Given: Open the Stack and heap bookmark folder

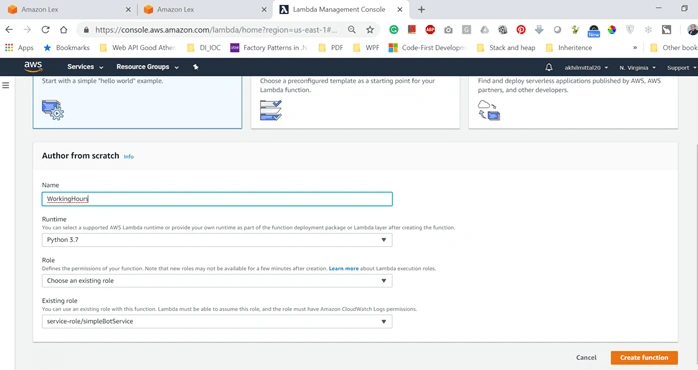Looking at the screenshot, I should (506, 48).
